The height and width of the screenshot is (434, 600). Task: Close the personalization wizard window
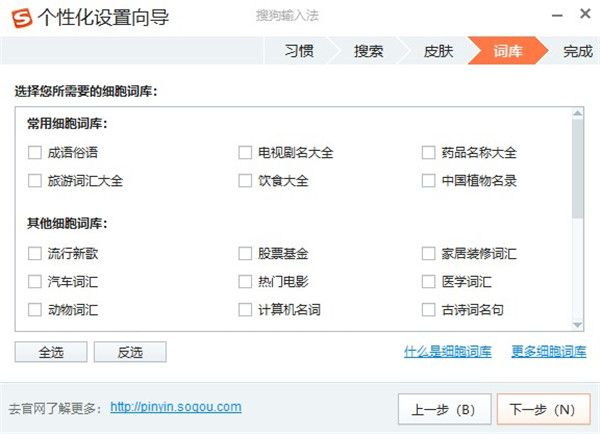(x=581, y=15)
